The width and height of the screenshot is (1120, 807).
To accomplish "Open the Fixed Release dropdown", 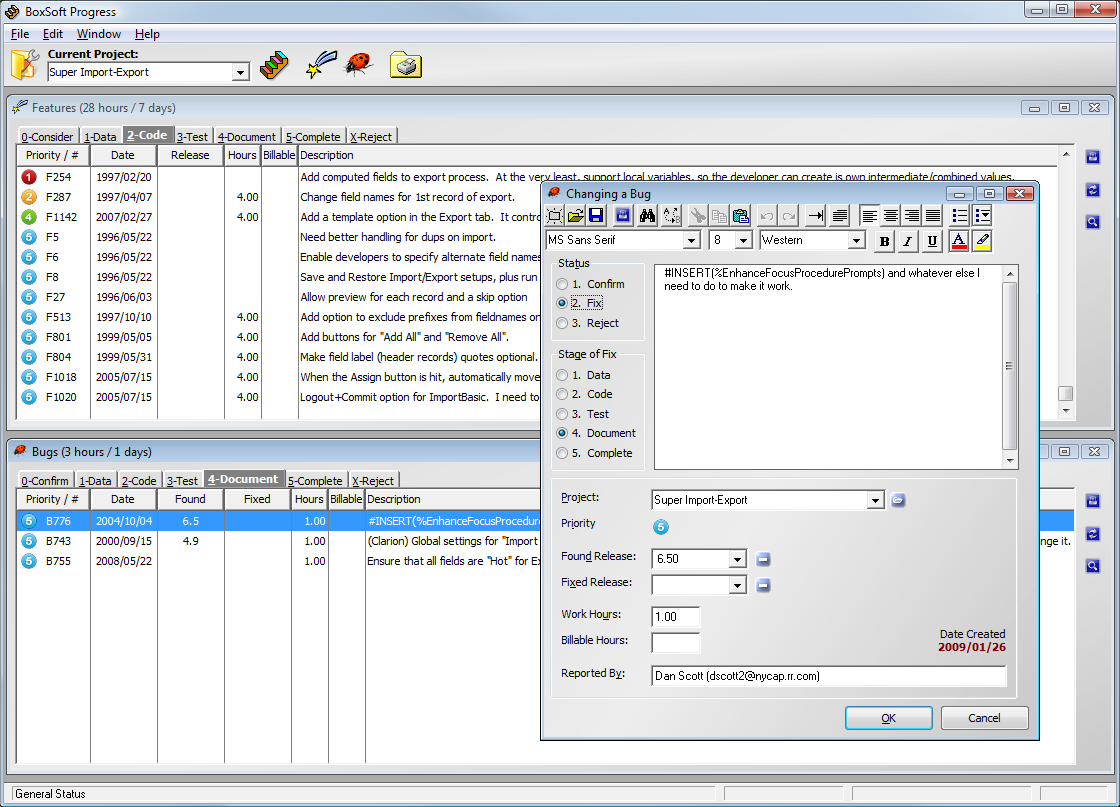I will pyautogui.click(x=738, y=586).
